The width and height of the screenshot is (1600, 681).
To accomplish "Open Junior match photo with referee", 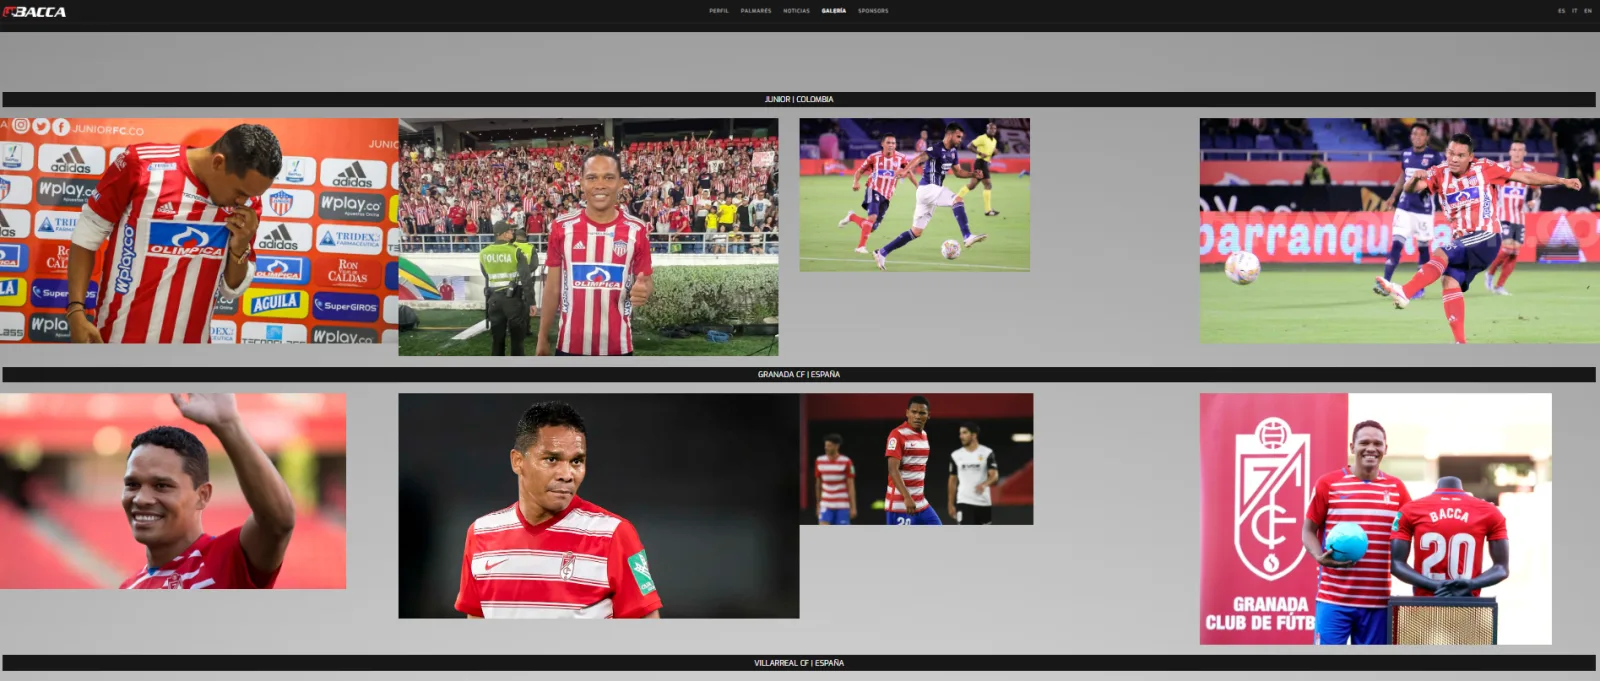I will (914, 195).
